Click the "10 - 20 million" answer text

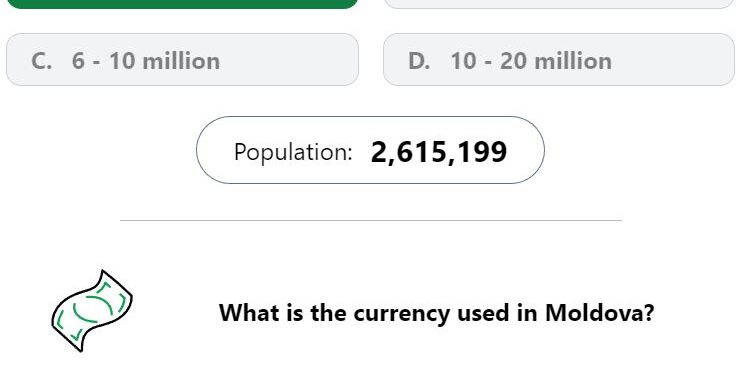[x=531, y=61]
